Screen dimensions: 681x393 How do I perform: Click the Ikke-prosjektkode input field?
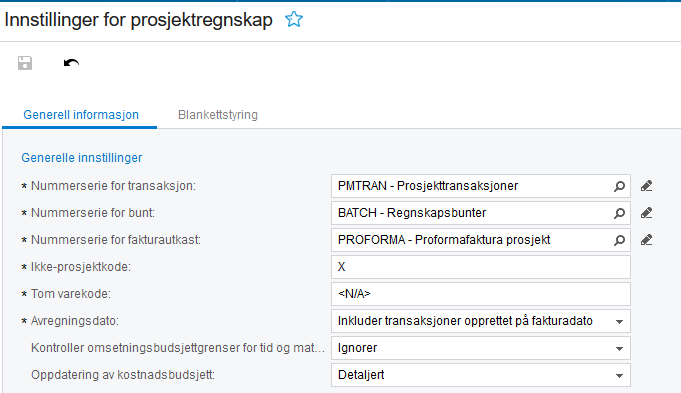(481, 267)
